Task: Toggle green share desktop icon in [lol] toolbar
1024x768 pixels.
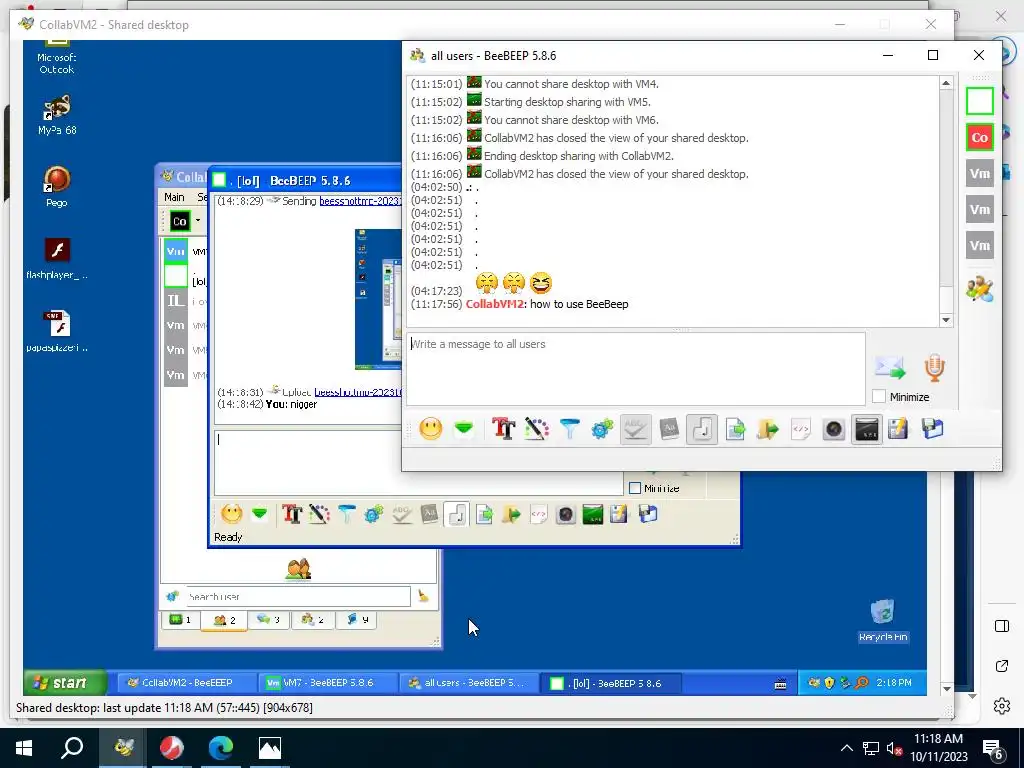Action: point(592,515)
